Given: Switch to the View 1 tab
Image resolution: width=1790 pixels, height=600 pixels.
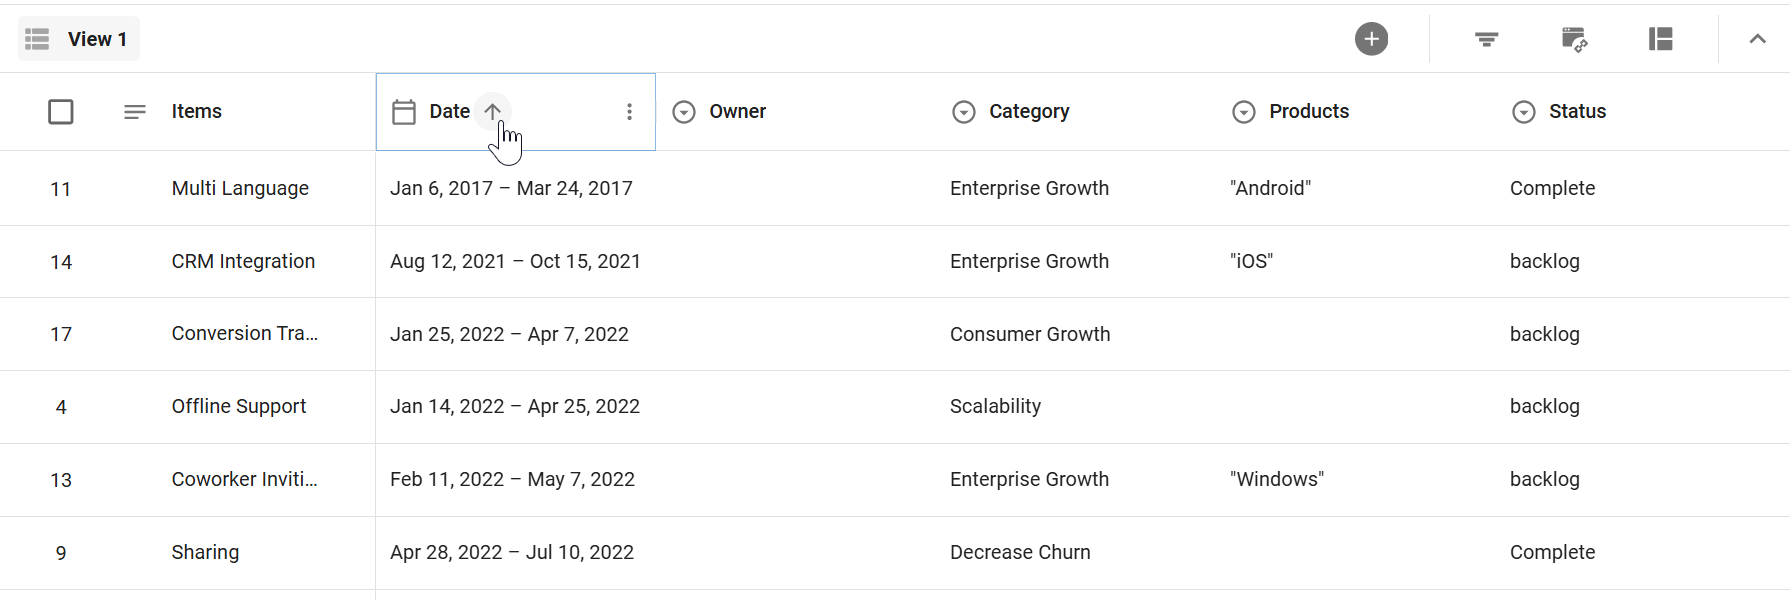Looking at the screenshot, I should coord(79,39).
